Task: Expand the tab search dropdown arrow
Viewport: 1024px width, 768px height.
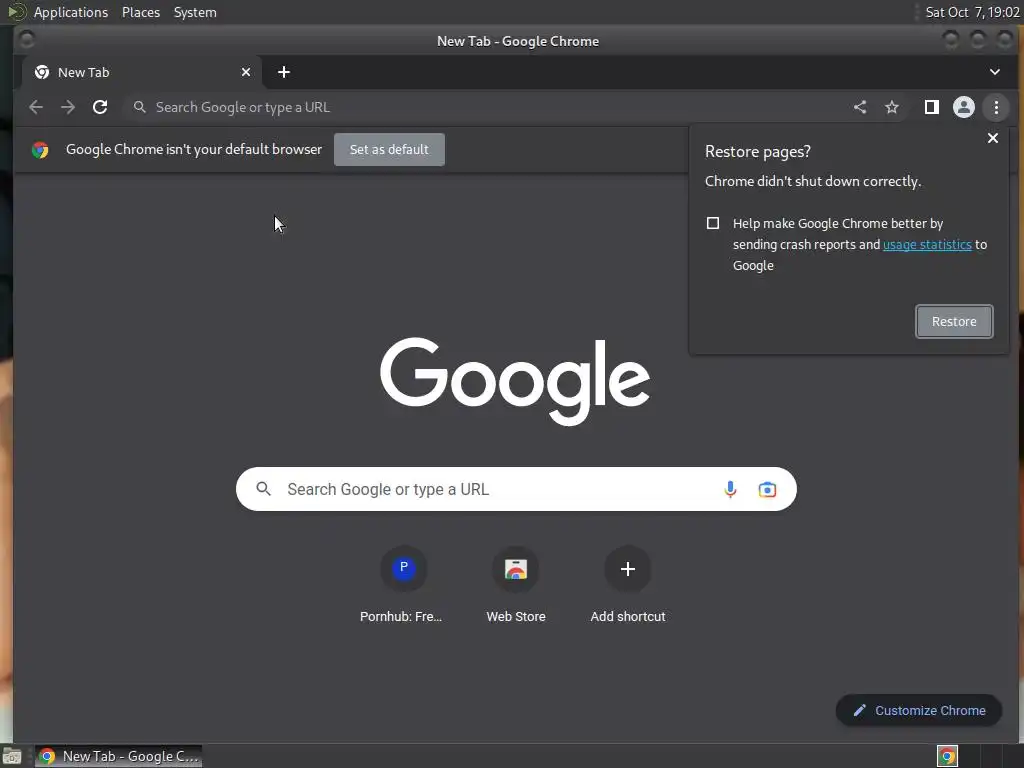Action: point(995,72)
